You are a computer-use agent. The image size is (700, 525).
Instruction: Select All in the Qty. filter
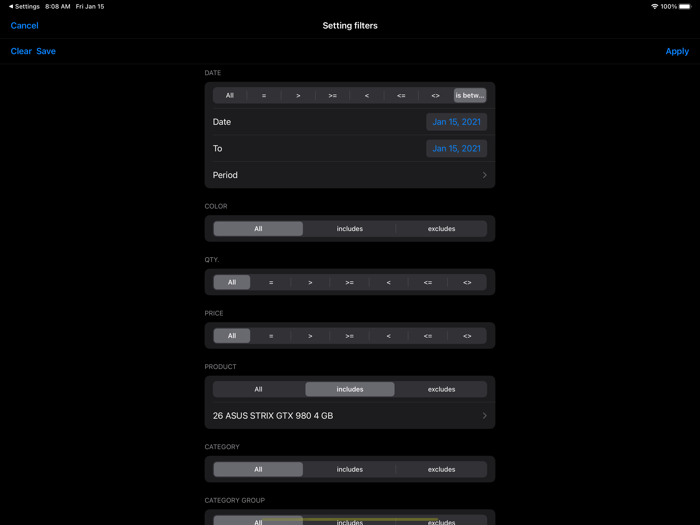coord(232,282)
